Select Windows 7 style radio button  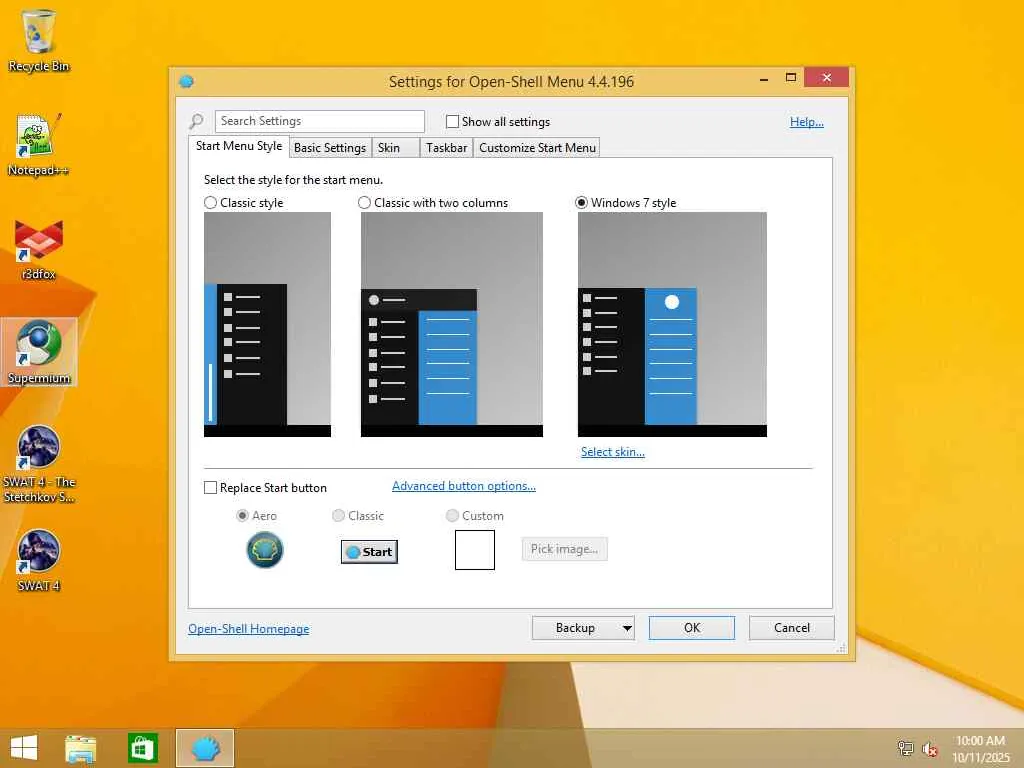tap(581, 202)
